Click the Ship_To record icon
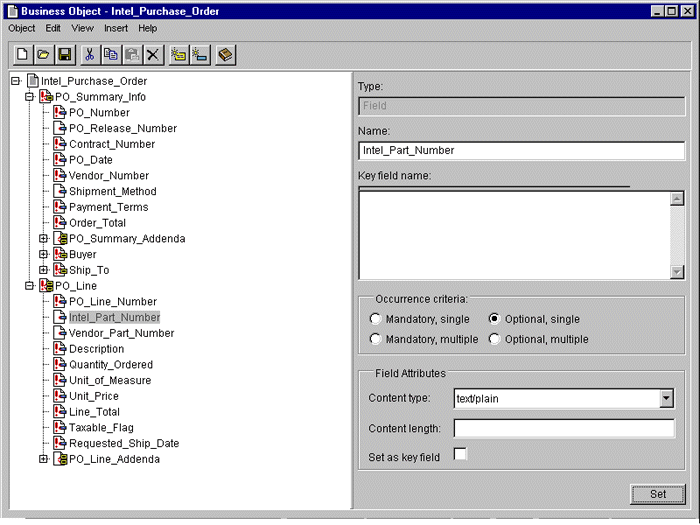 [60, 270]
